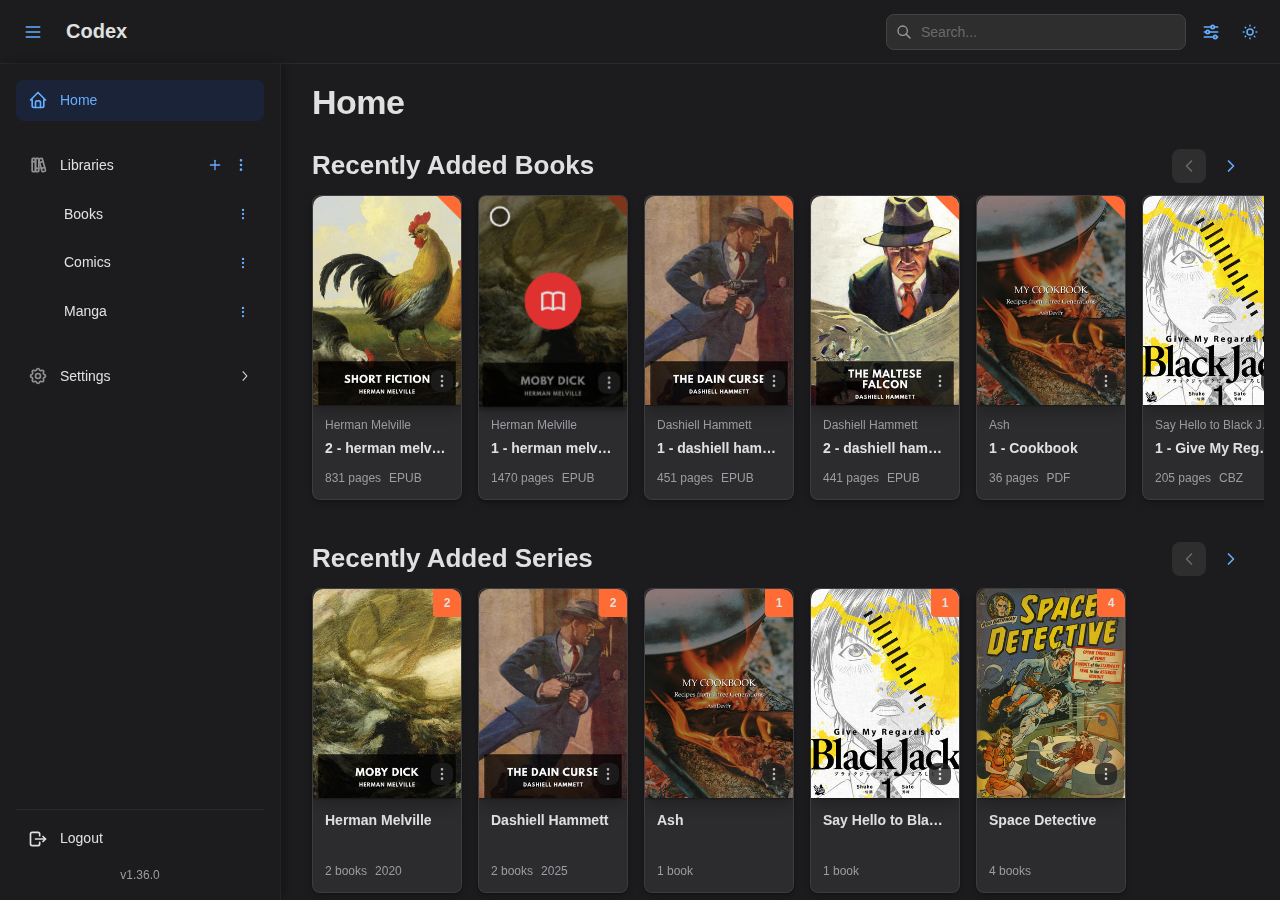1280x900 pixels.
Task: Open Ash series card menu
Action: point(774,774)
